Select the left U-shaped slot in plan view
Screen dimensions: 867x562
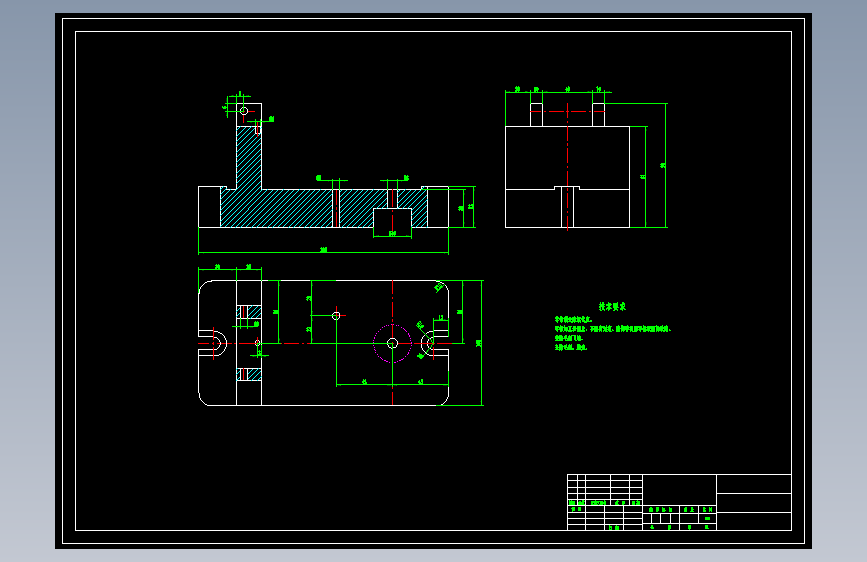tap(213, 344)
